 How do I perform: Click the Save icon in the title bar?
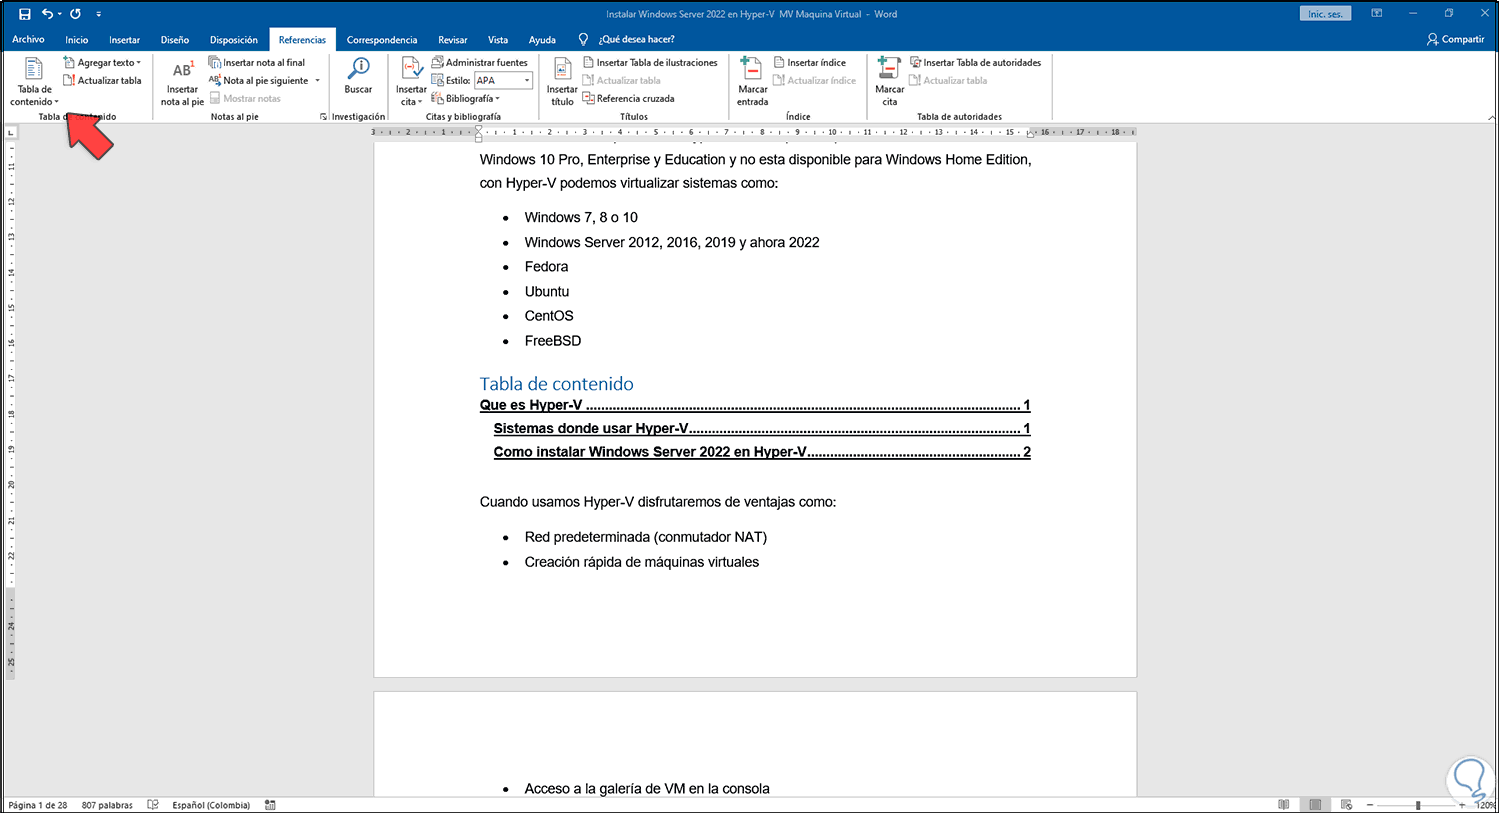click(25, 14)
